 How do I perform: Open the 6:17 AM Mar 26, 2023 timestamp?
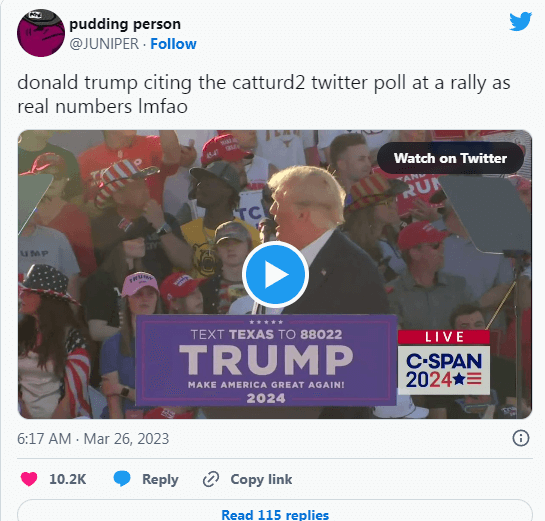pyautogui.click(x=93, y=439)
